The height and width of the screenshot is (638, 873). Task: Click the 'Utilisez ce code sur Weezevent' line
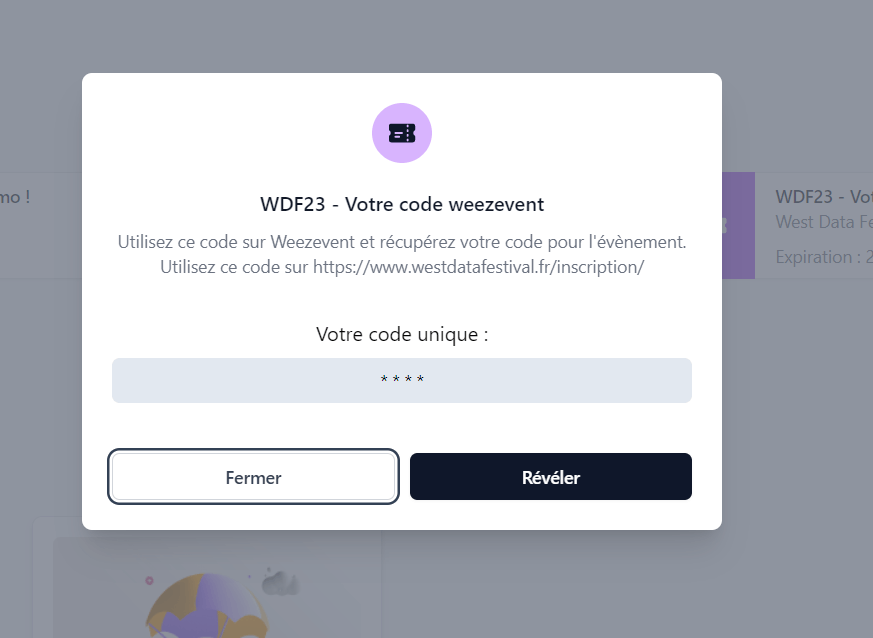[x=402, y=242]
